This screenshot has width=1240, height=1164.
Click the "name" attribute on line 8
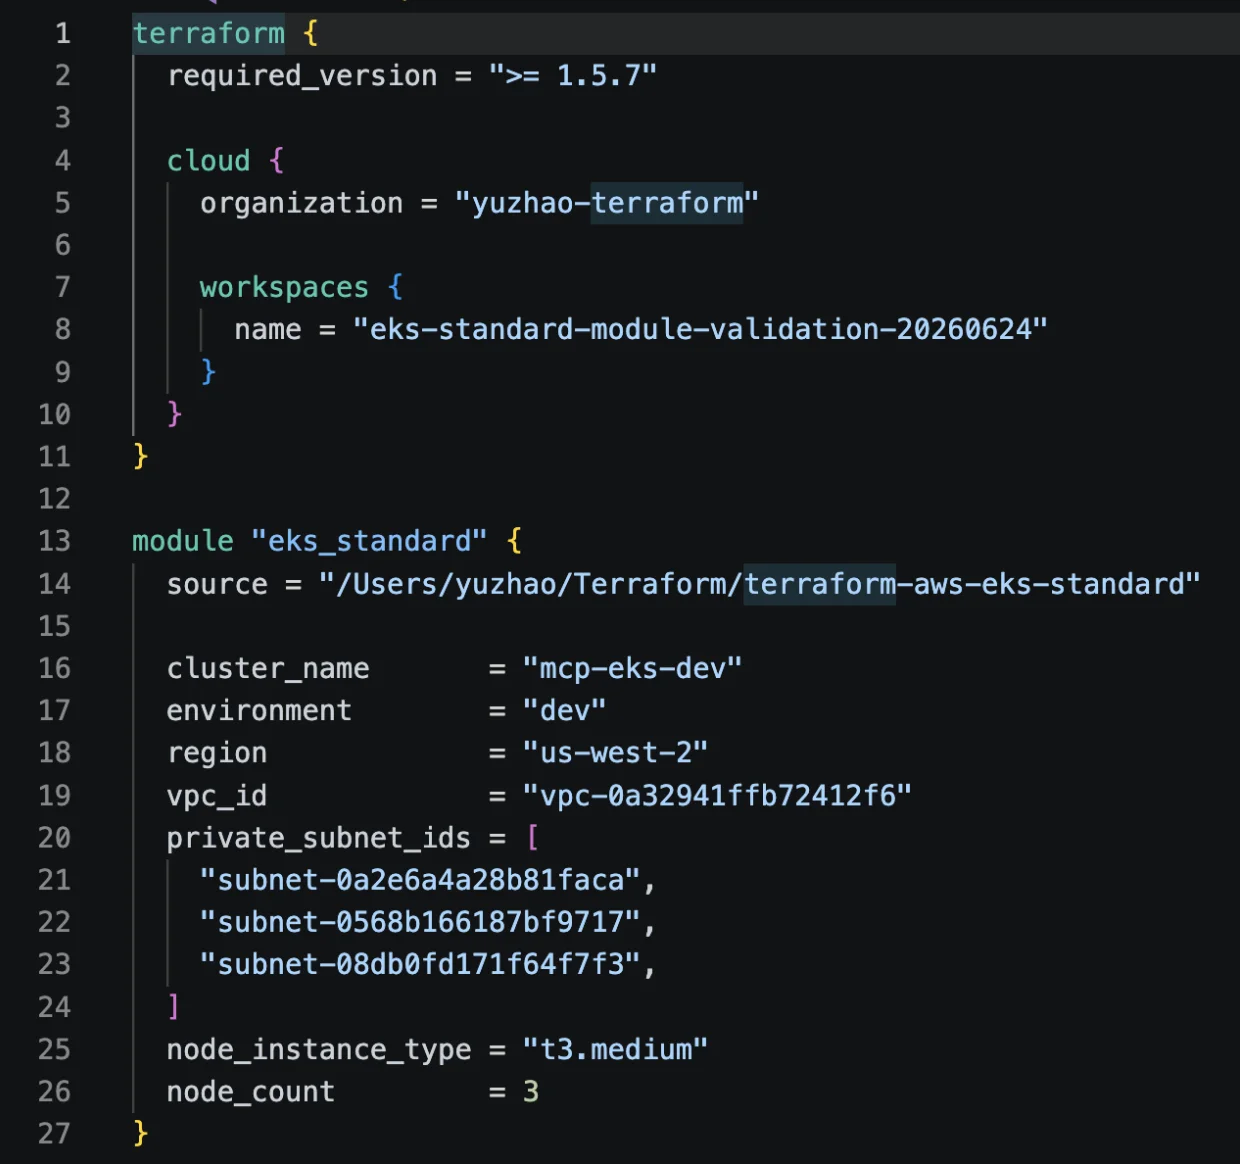point(268,329)
